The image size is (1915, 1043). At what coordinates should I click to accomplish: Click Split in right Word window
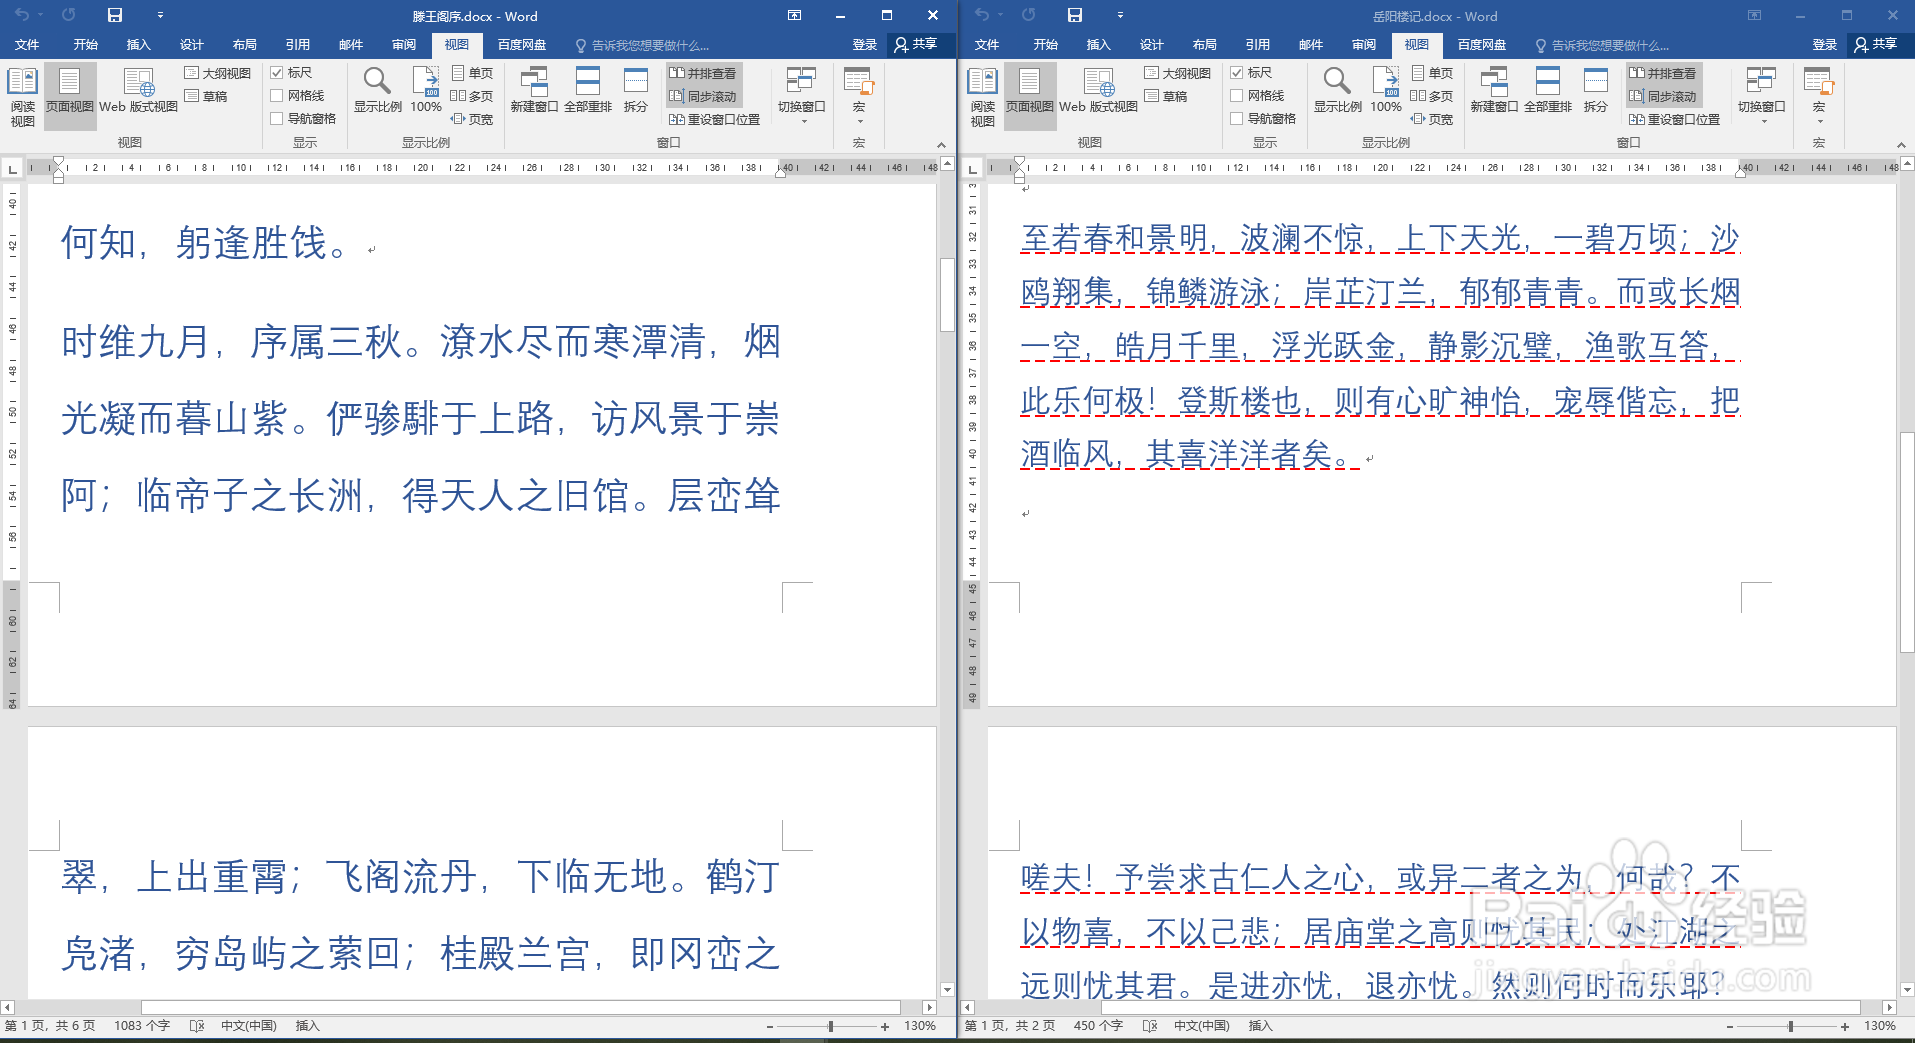pyautogui.click(x=1596, y=90)
